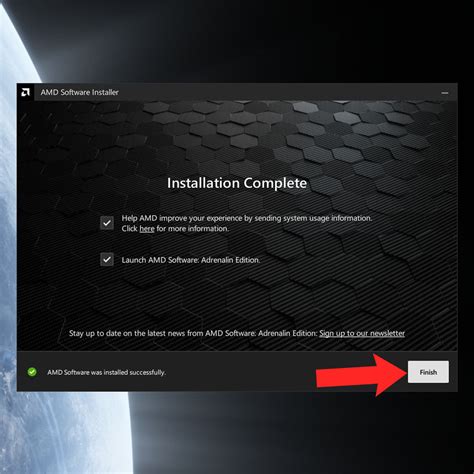The width and height of the screenshot is (474, 474).
Task: Open the 'here' more information link
Action: coord(147,229)
